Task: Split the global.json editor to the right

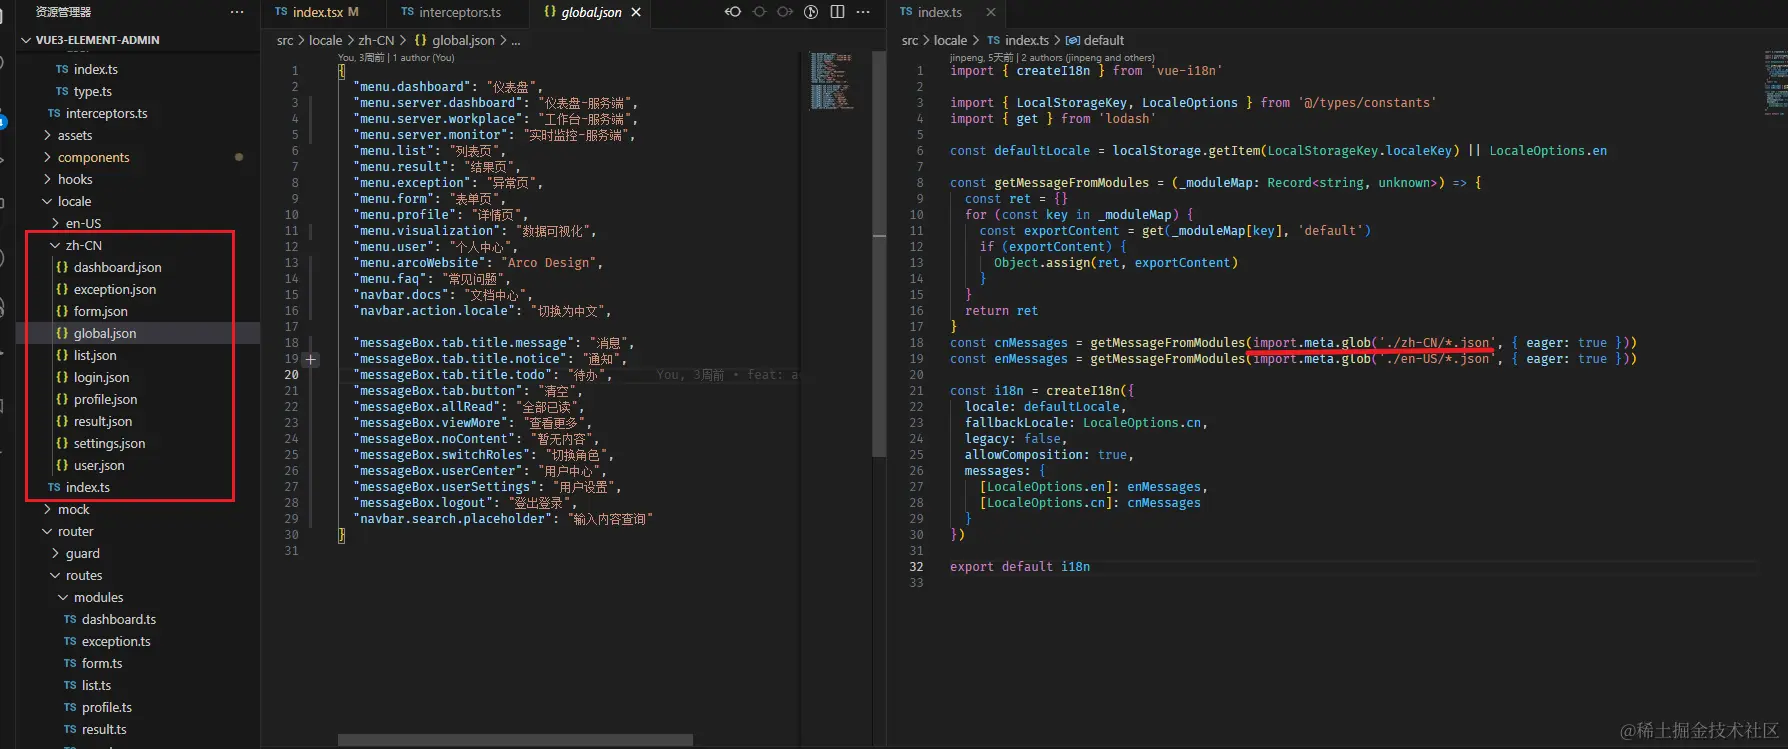Action: pos(837,12)
